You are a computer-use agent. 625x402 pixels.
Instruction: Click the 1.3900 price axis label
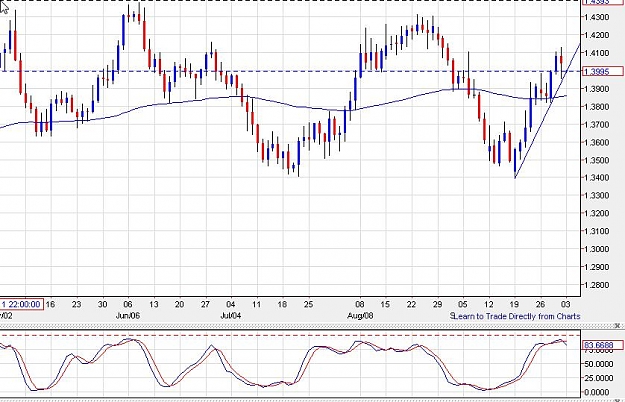(x=597, y=89)
